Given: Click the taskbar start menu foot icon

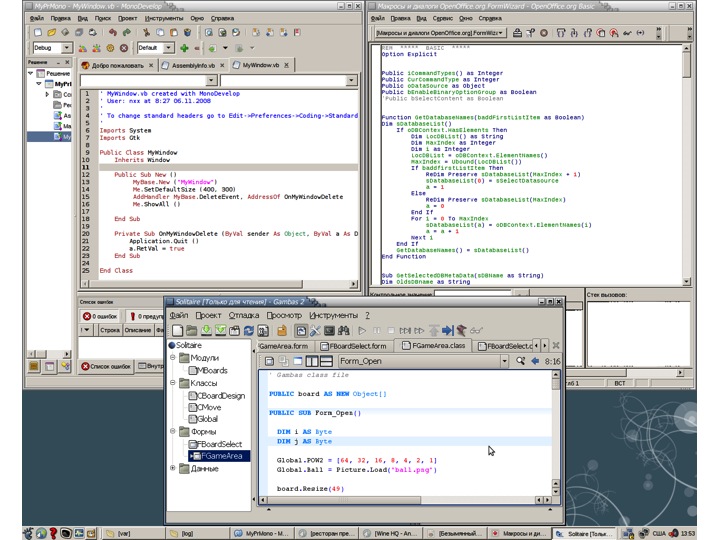Looking at the screenshot, I should [28, 533].
